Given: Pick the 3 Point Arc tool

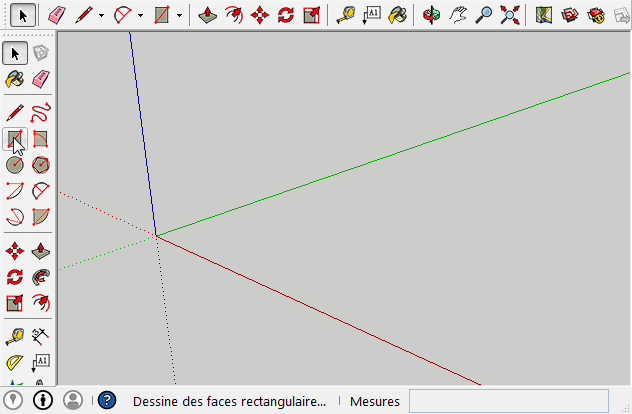Looking at the screenshot, I should [15, 216].
